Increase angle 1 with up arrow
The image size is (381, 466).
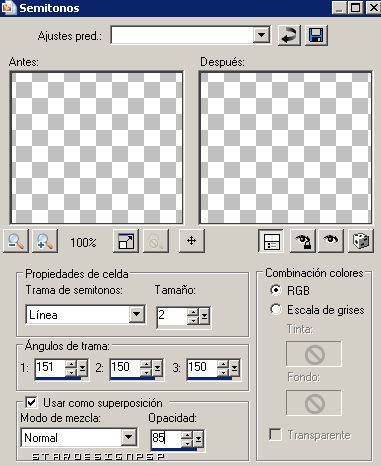pos(71,364)
